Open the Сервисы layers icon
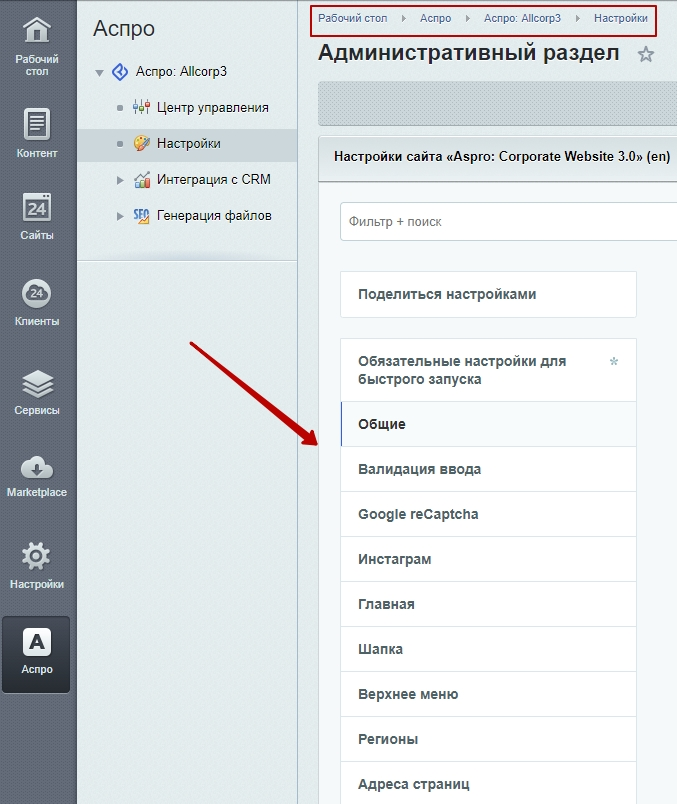The width and height of the screenshot is (677, 804). click(37, 384)
